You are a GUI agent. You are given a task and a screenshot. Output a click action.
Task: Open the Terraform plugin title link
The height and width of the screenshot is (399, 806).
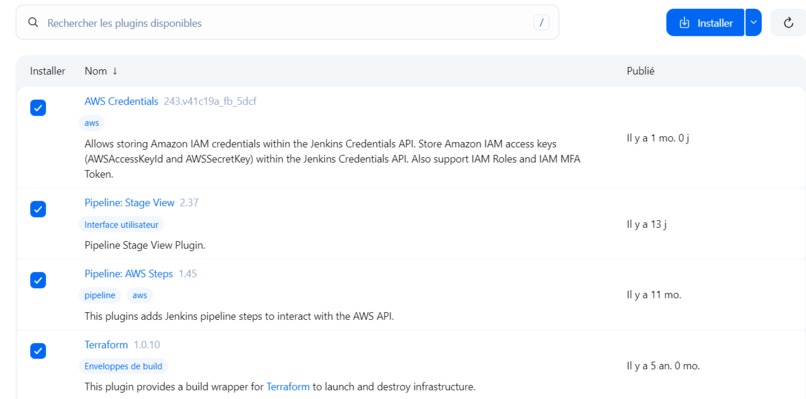click(x=106, y=344)
